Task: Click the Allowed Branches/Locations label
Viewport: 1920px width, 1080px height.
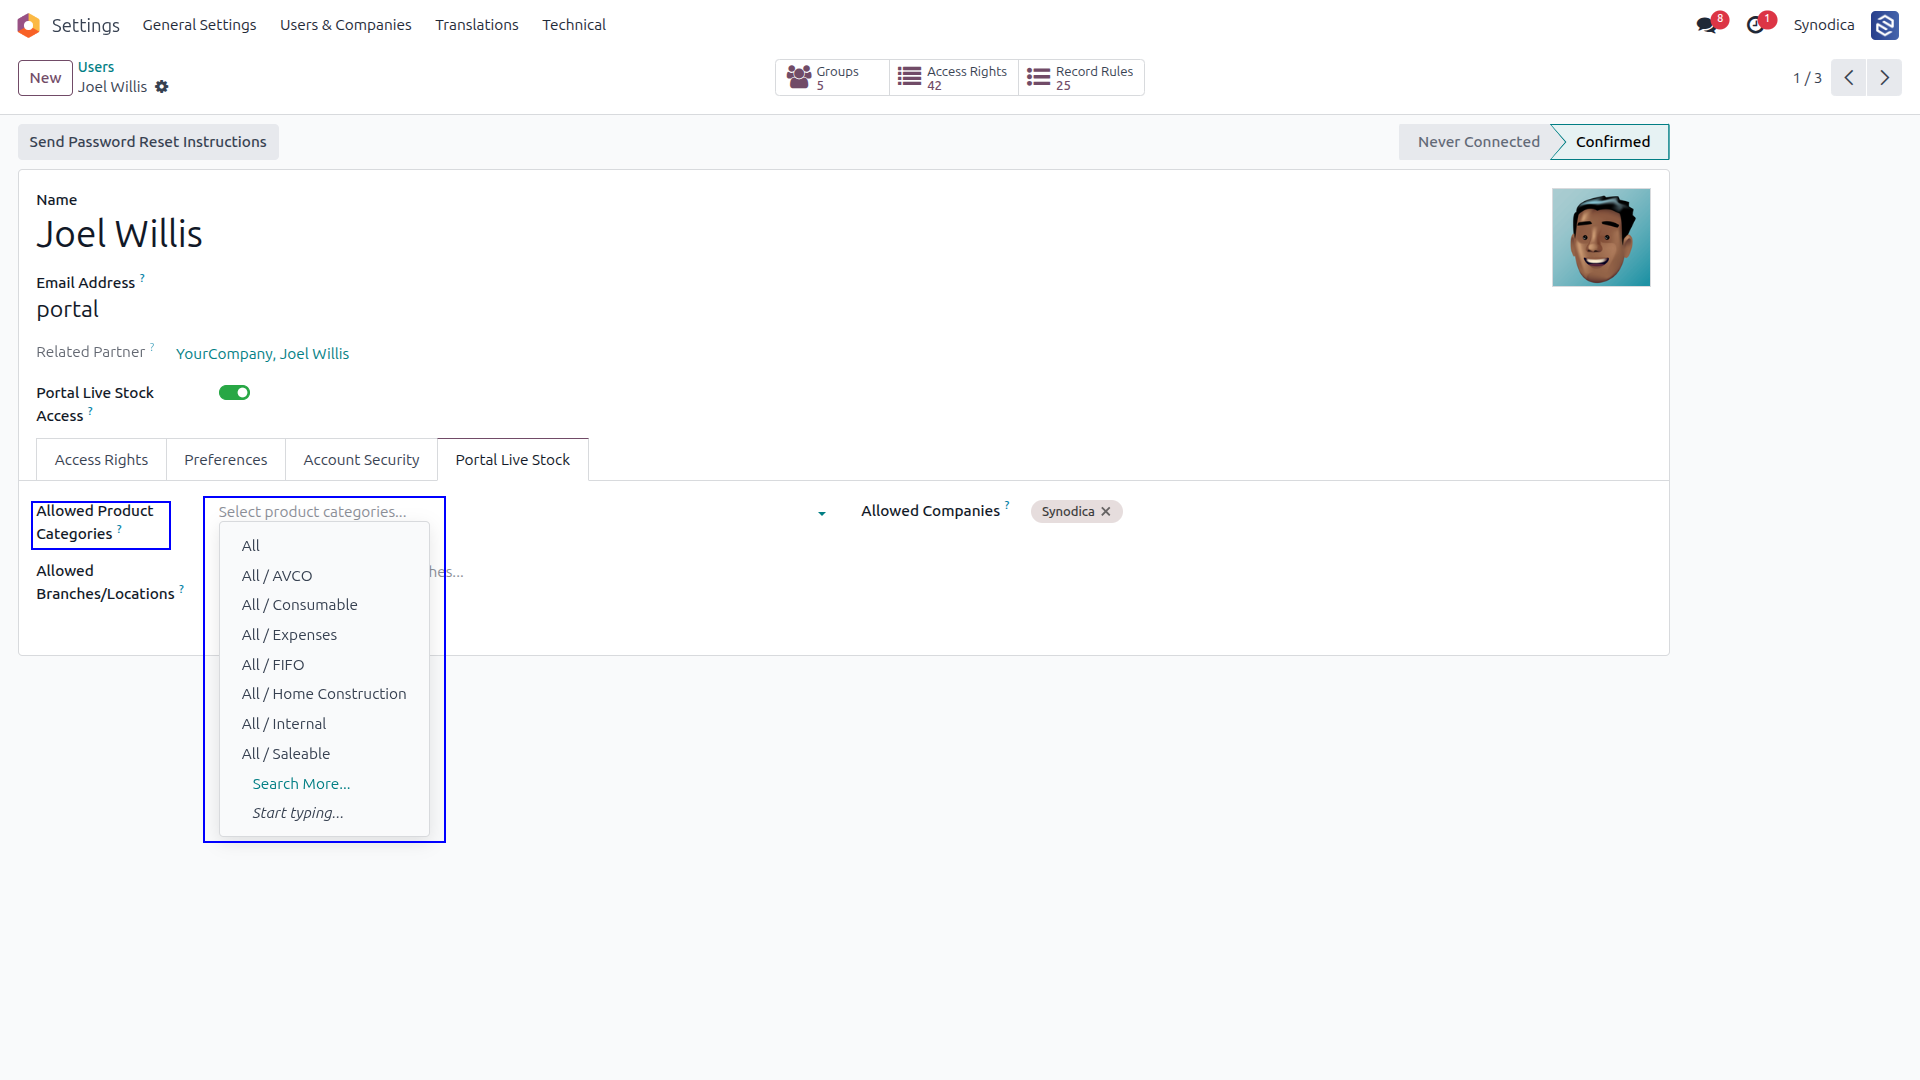Action: [x=106, y=583]
